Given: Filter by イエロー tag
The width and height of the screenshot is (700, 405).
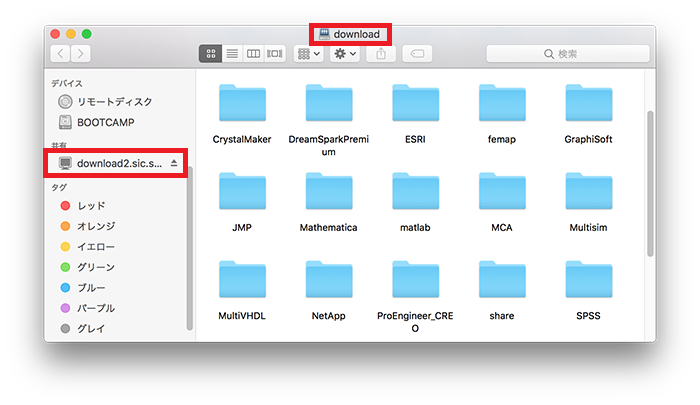Looking at the screenshot, I should point(88,247).
